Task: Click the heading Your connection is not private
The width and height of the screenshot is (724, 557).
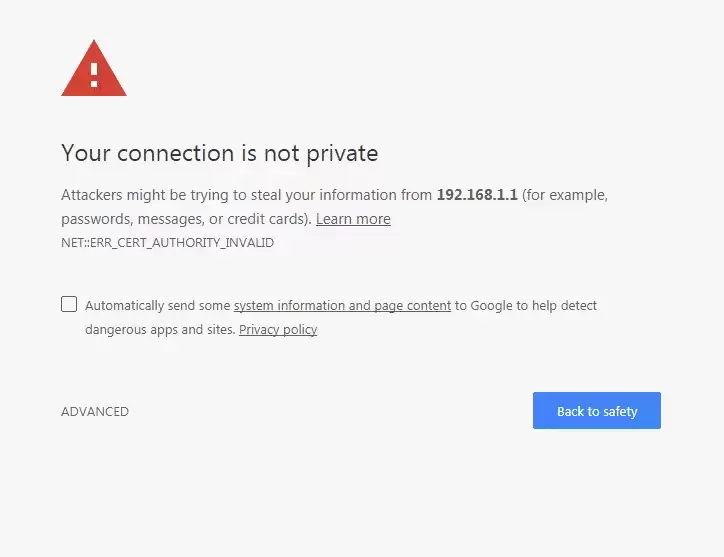Action: pos(219,153)
